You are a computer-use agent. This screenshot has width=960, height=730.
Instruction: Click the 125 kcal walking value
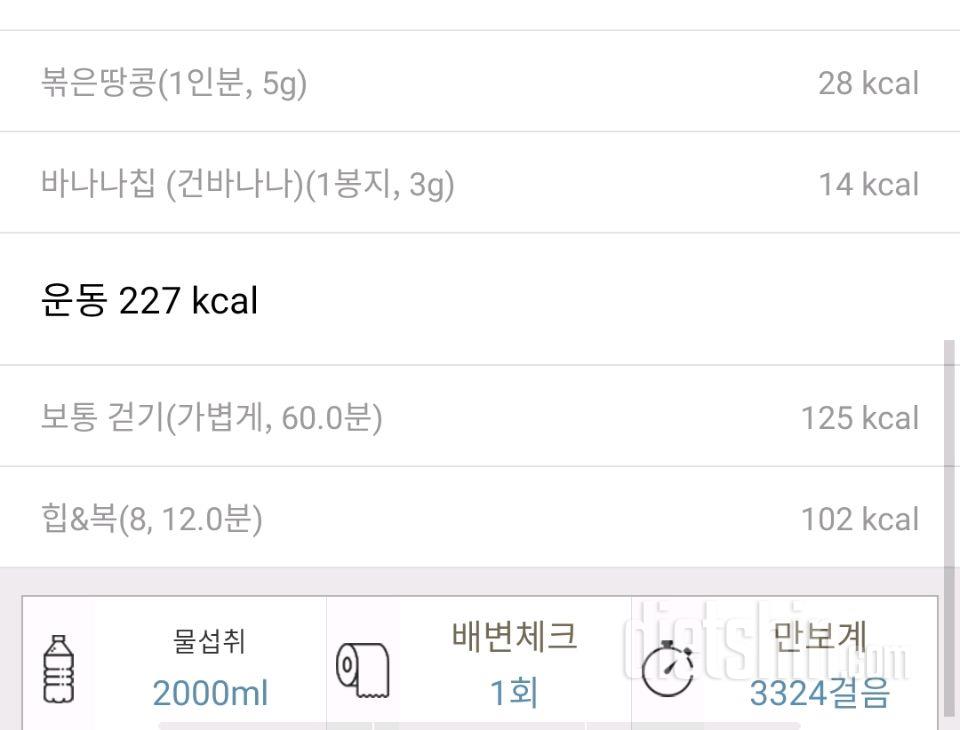tap(859, 418)
